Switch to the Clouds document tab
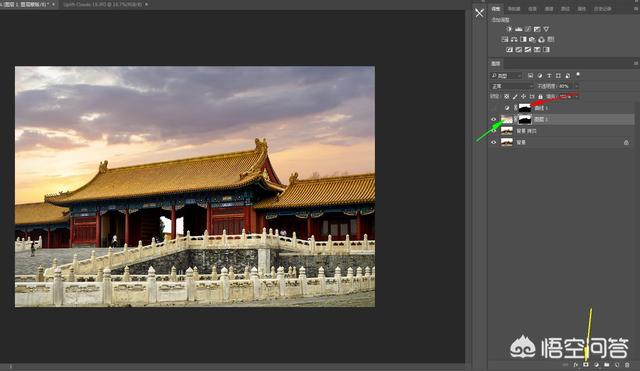Image resolution: width=640 pixels, height=371 pixels. (x=102, y=4)
